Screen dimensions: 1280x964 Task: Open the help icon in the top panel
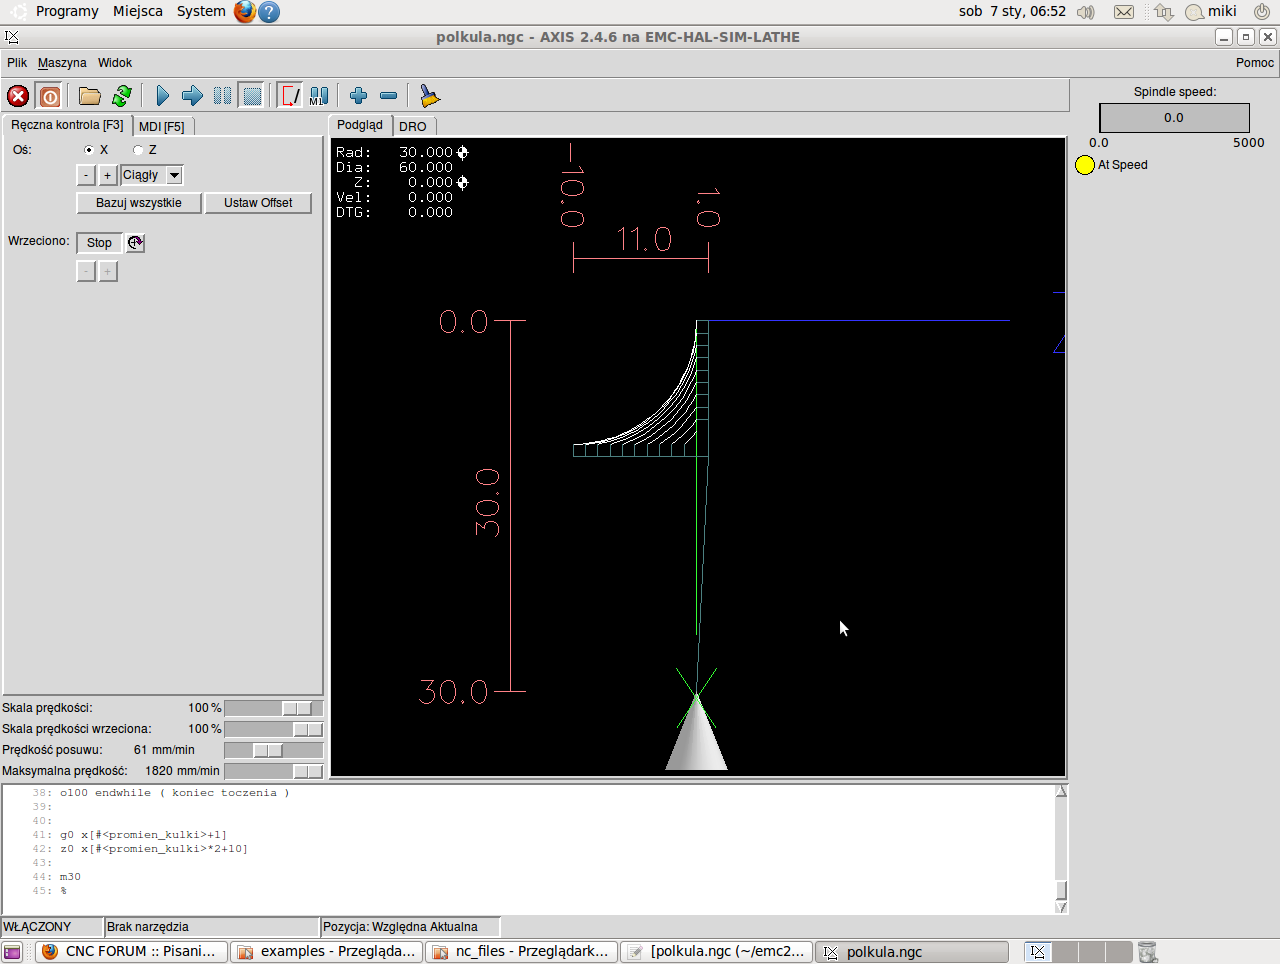point(269,11)
